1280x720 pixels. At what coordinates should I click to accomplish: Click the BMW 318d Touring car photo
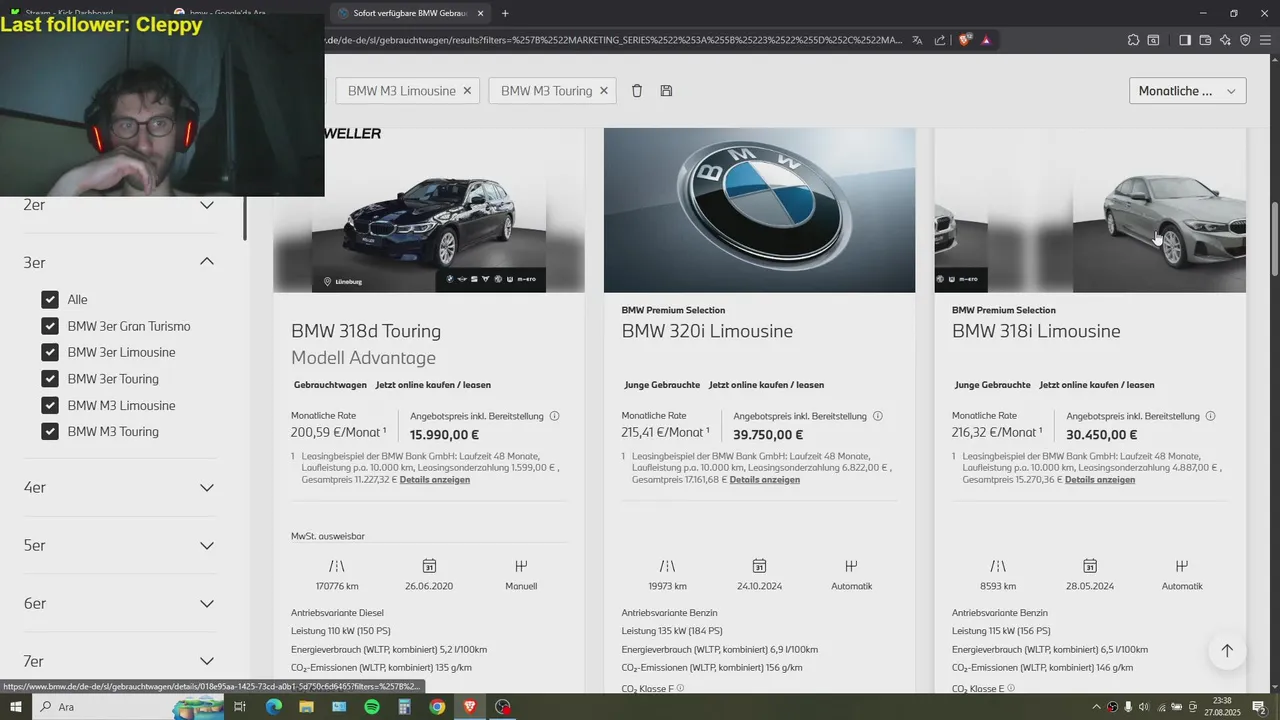[429, 226]
